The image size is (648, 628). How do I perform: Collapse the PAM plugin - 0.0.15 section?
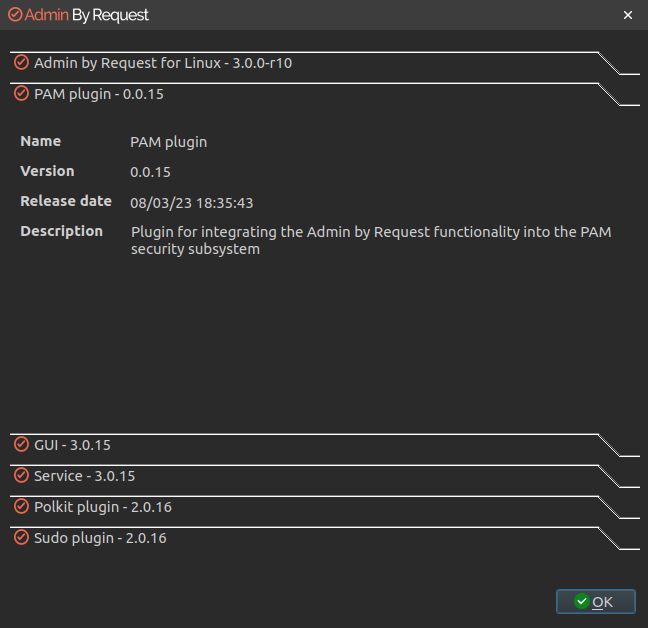(324, 94)
